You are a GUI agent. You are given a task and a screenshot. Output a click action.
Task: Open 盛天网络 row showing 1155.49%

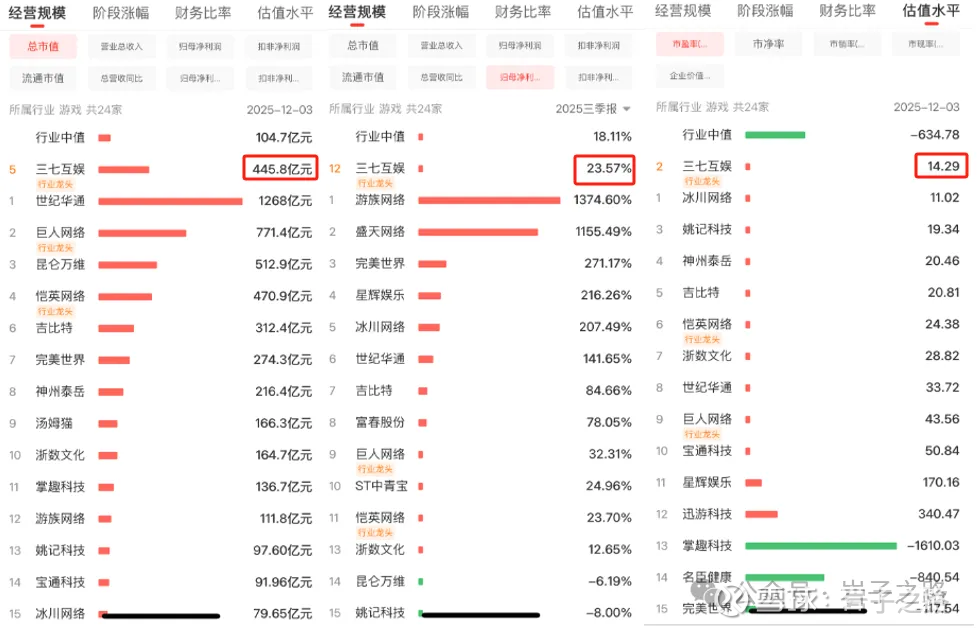point(480,232)
